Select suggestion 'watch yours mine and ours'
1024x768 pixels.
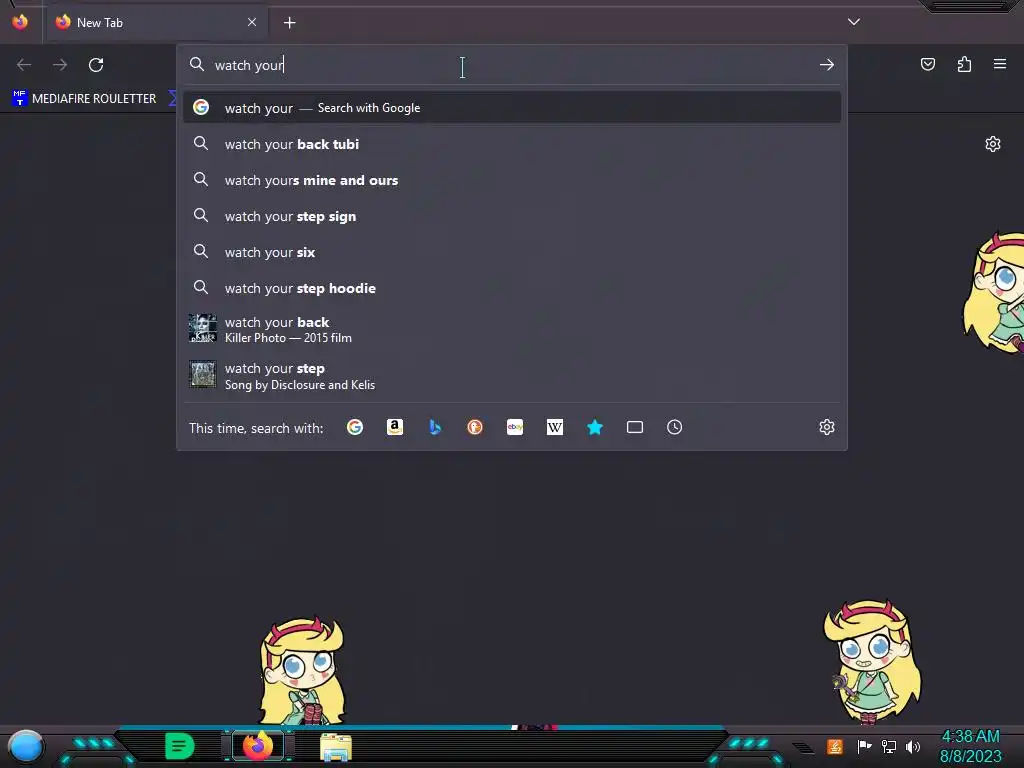(512, 180)
